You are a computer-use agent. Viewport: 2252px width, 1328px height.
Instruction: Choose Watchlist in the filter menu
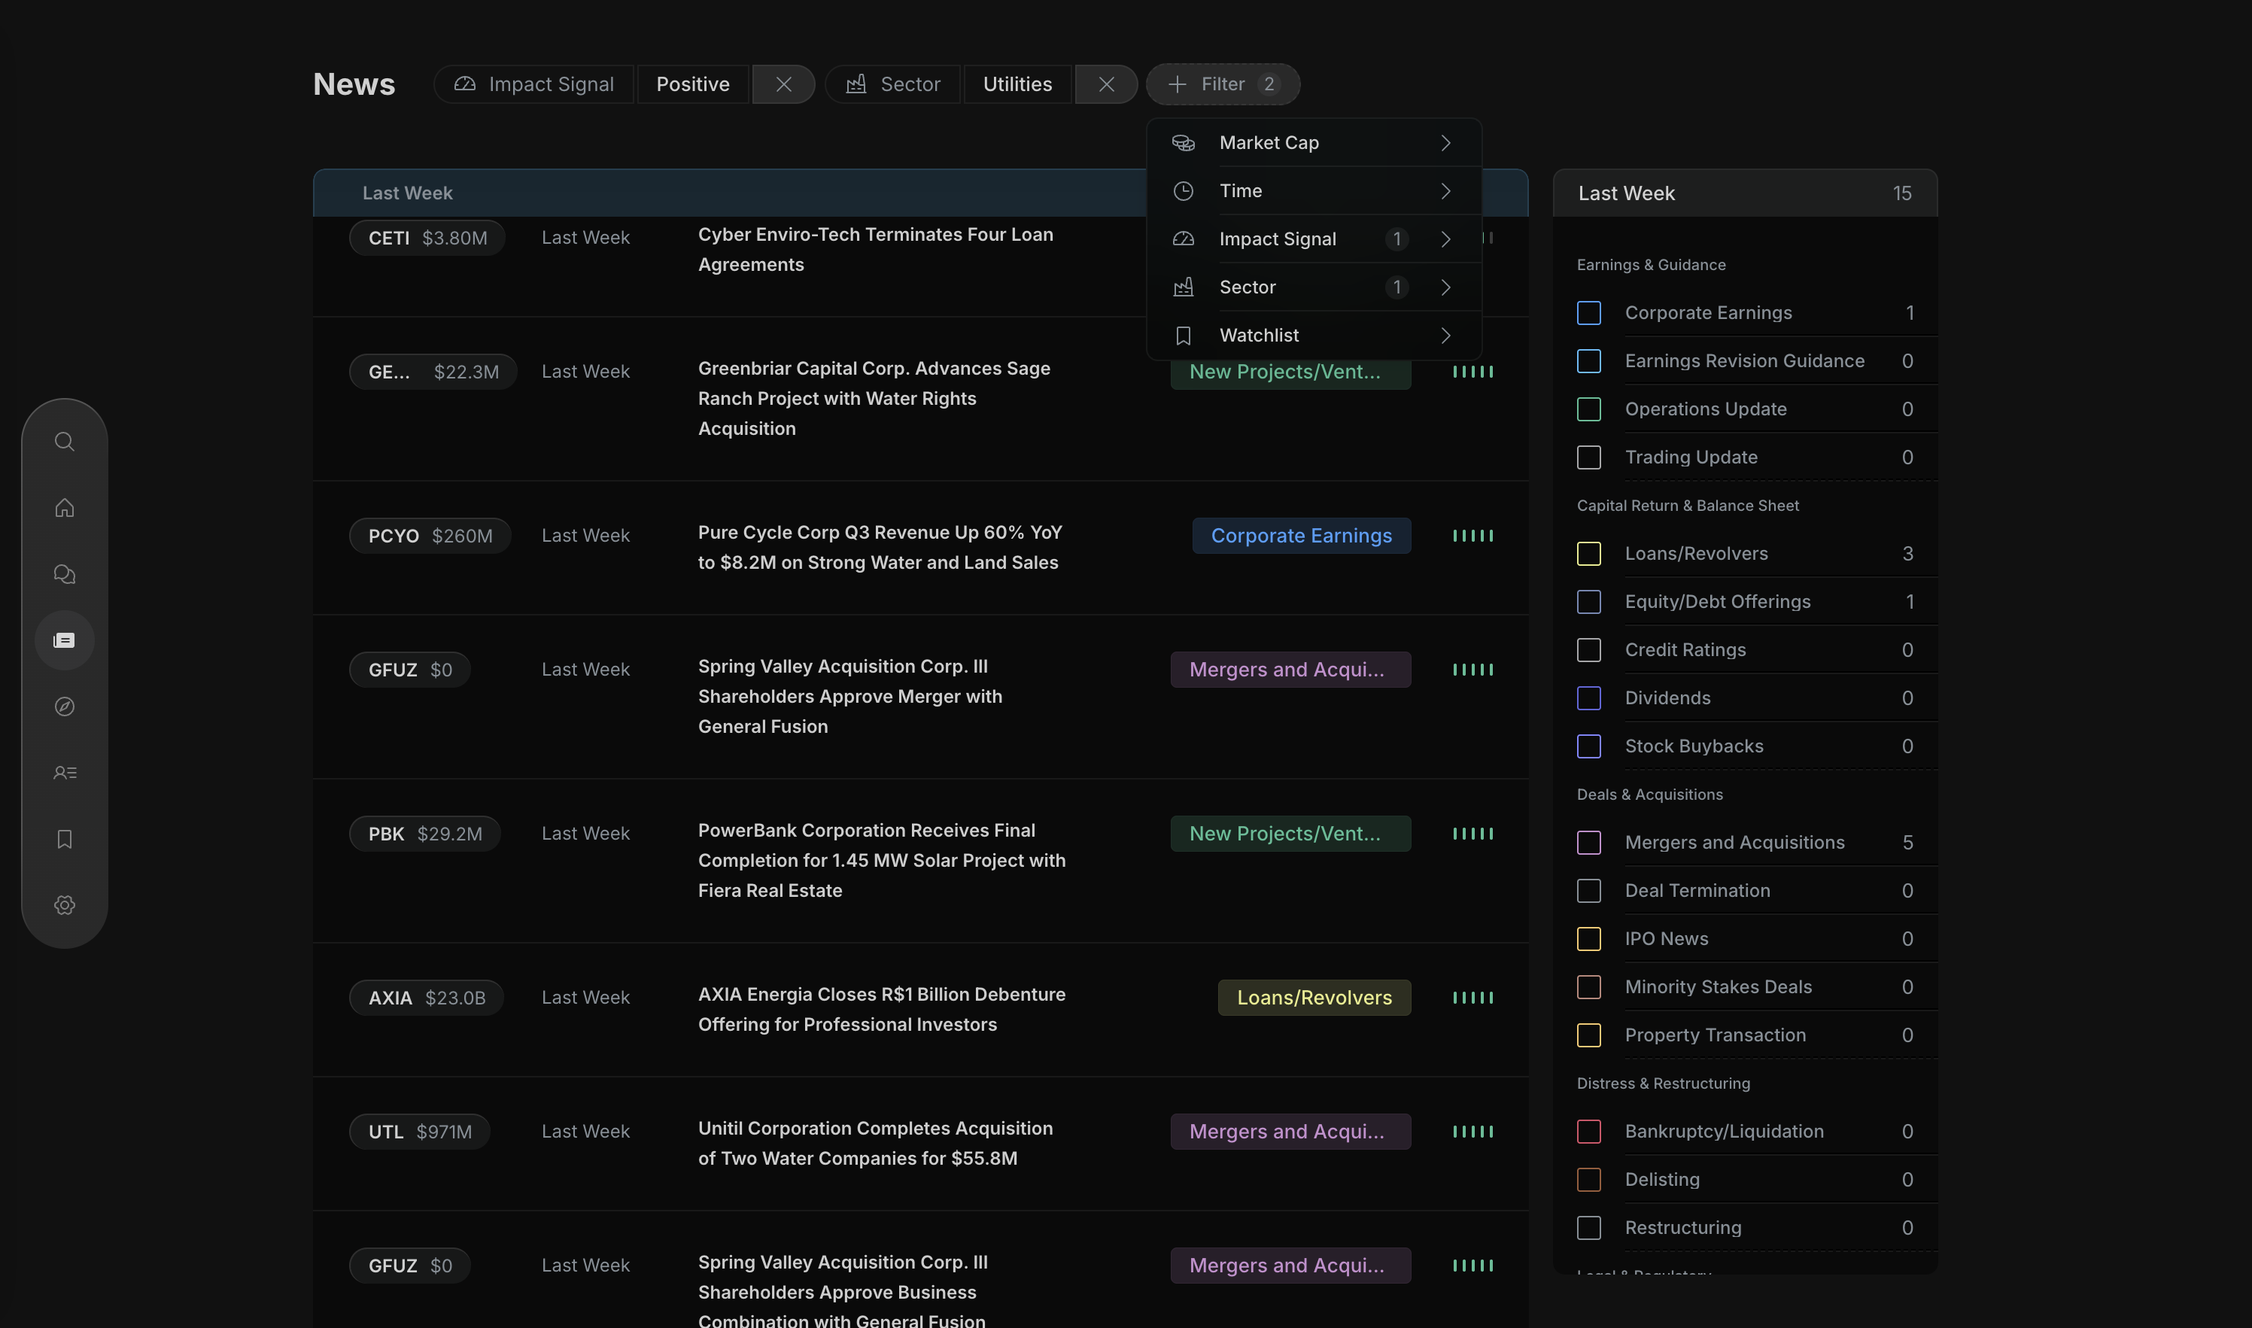click(1314, 336)
